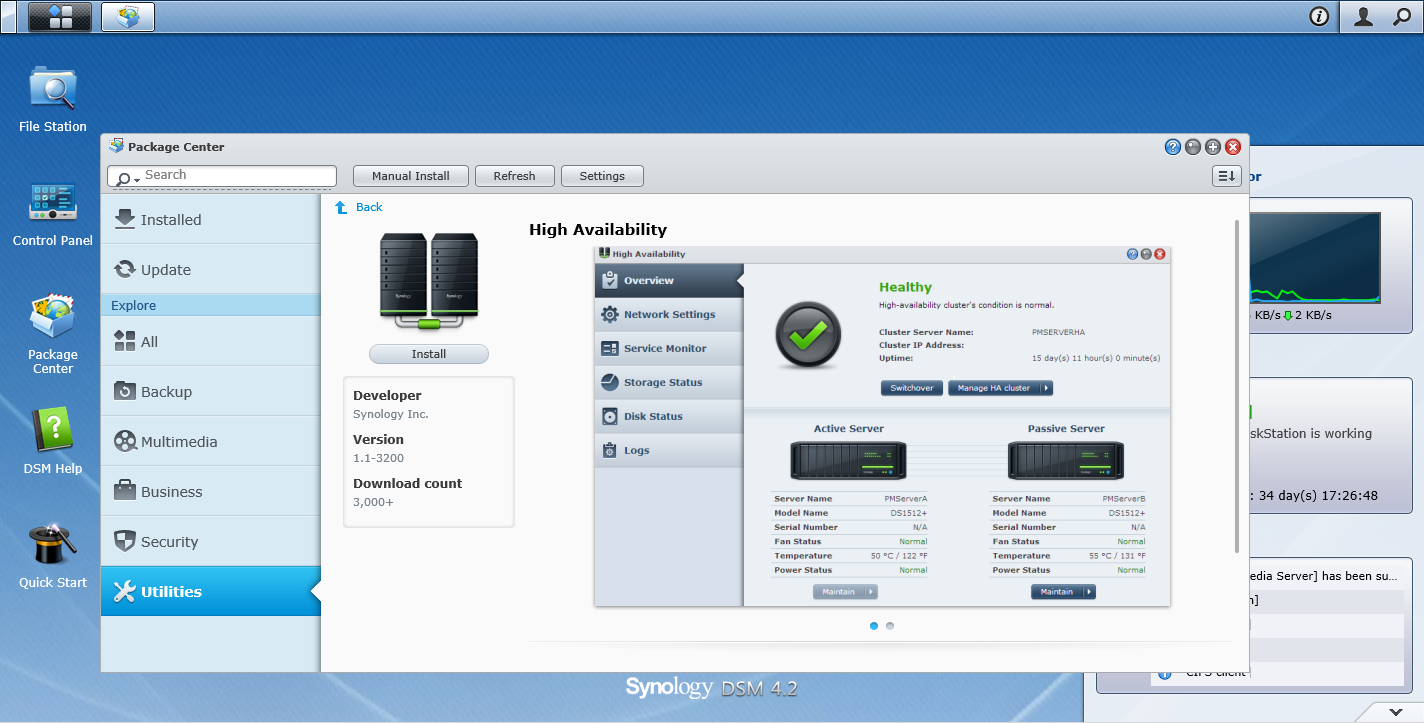Screen dimensions: 1424x723
Task: Open Package Center Settings
Action: (x=602, y=176)
